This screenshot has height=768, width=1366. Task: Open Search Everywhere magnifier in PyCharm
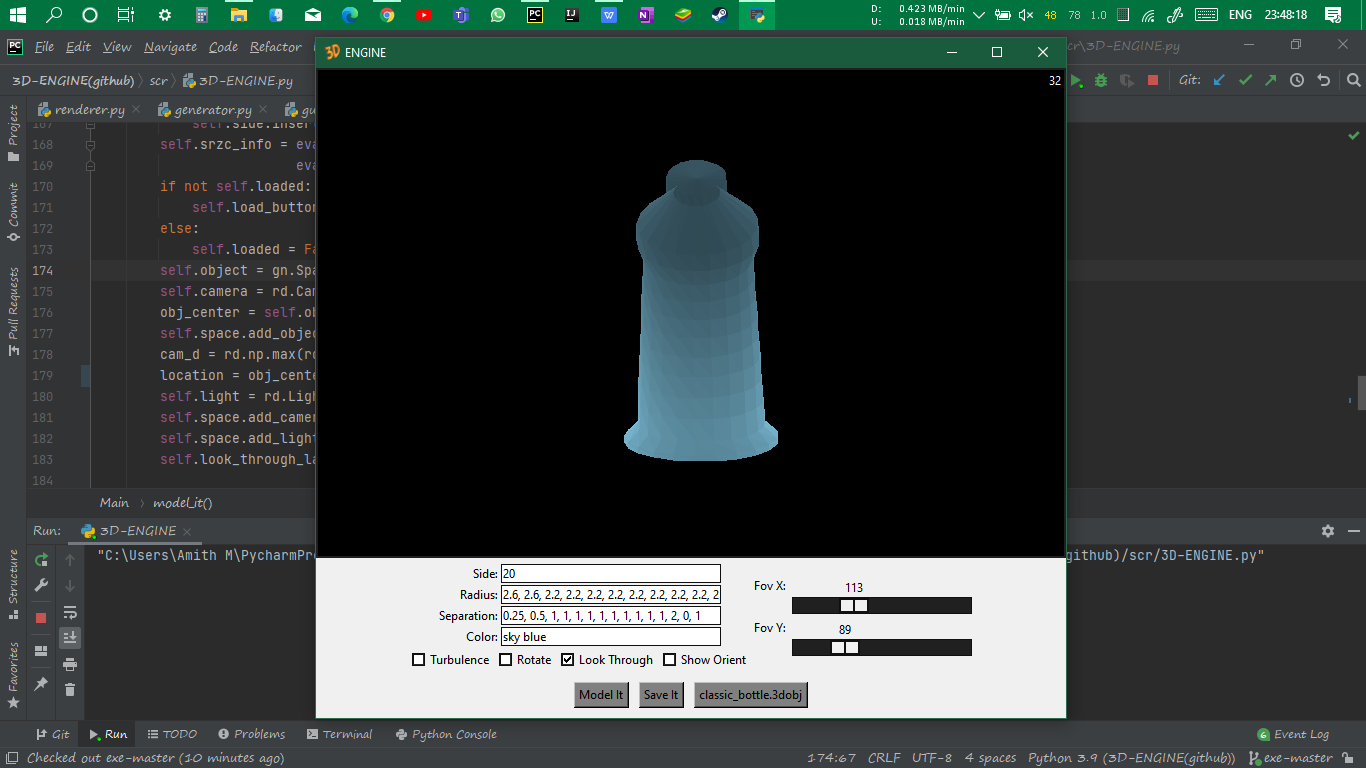coord(1353,80)
